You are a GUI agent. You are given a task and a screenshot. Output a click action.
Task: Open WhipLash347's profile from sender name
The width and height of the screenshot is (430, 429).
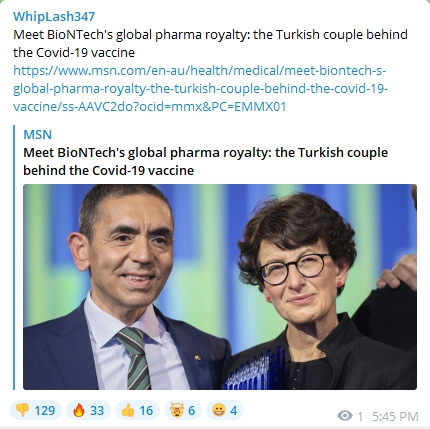click(54, 16)
